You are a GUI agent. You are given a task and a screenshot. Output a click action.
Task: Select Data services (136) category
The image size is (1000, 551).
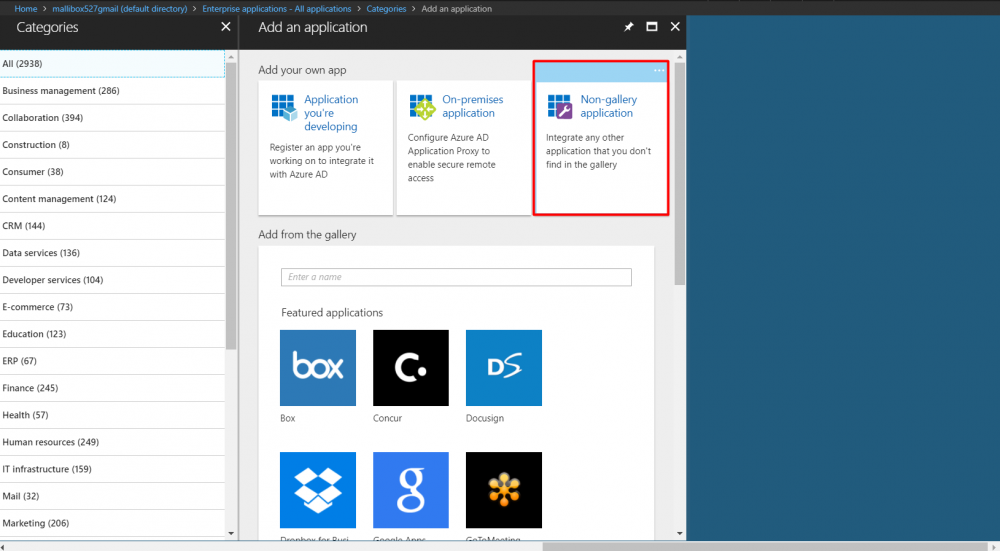(x=112, y=253)
